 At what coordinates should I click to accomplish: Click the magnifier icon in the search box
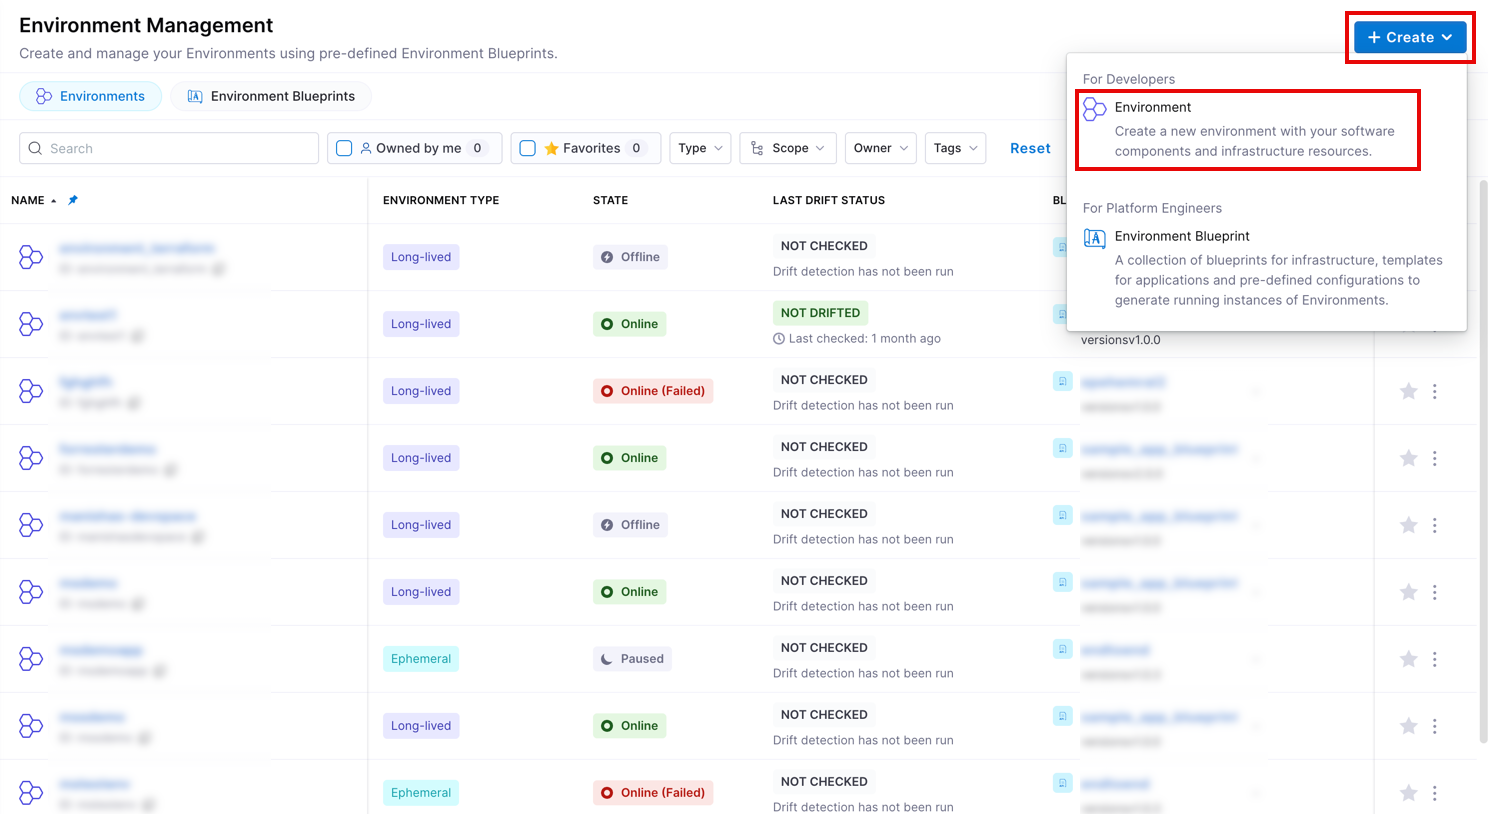(36, 148)
